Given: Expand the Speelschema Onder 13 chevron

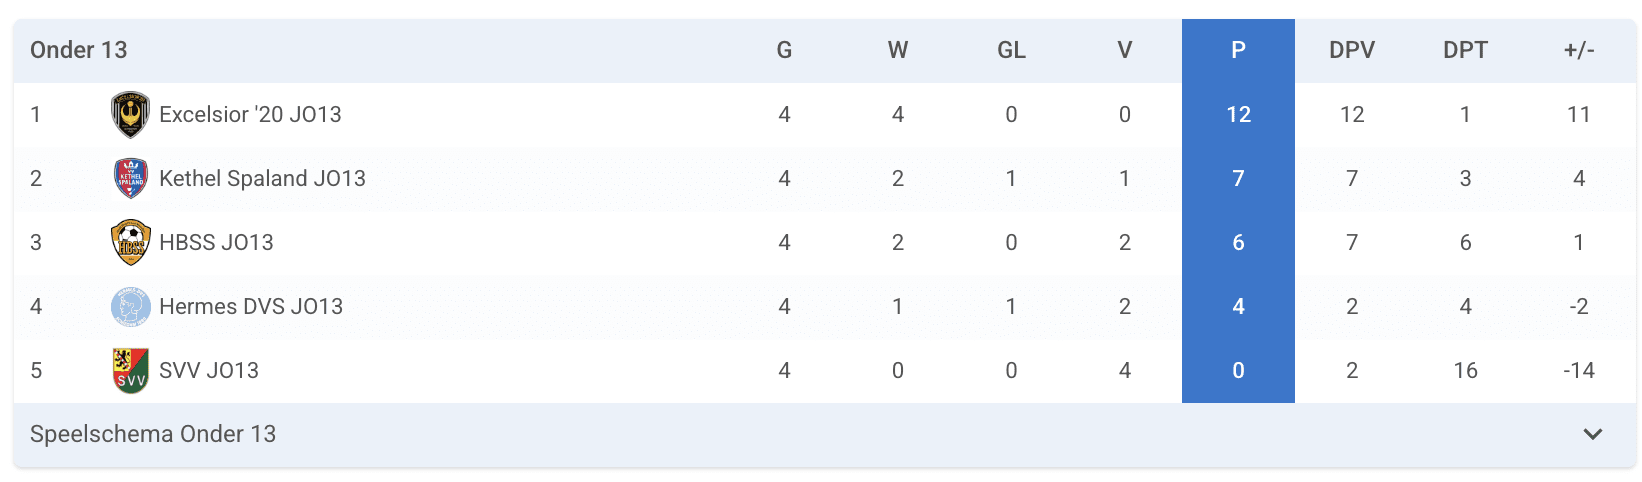Looking at the screenshot, I should pyautogui.click(x=1593, y=434).
